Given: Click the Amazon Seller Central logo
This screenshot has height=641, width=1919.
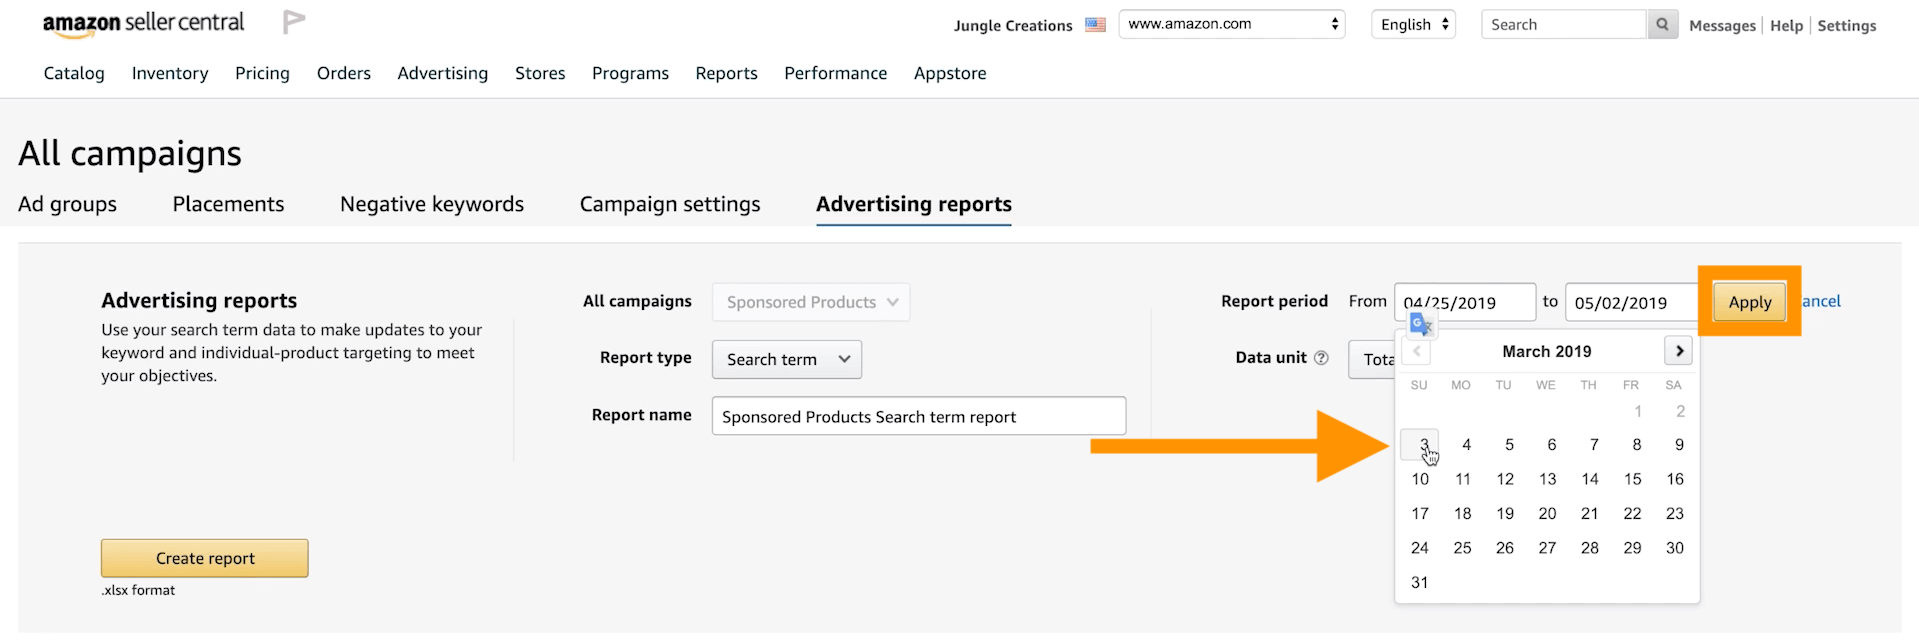Looking at the screenshot, I should [143, 24].
